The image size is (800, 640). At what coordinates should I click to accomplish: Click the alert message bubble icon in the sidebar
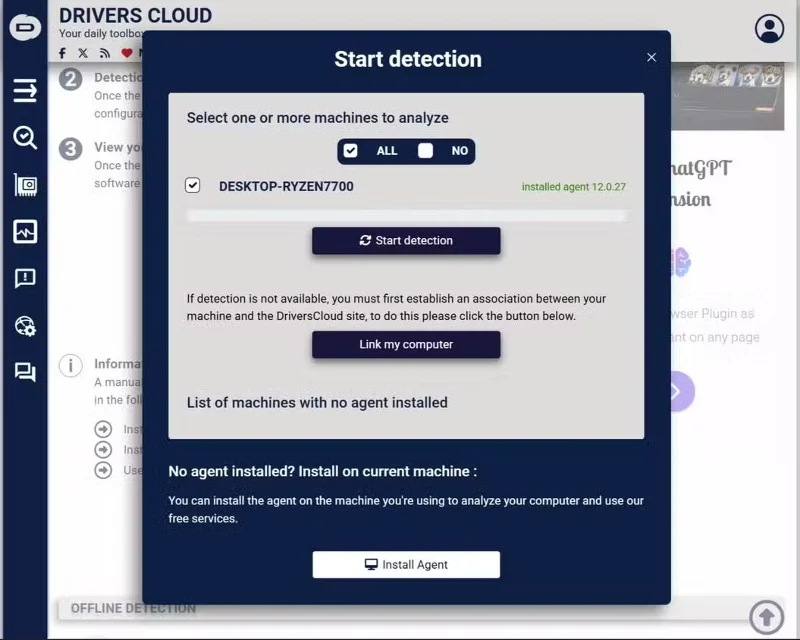click(x=25, y=279)
